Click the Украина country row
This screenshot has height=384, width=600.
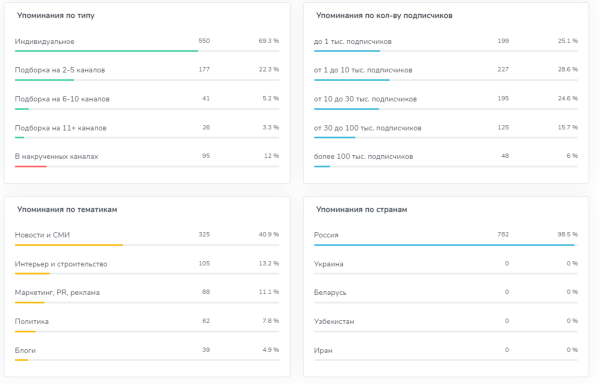(x=446, y=267)
